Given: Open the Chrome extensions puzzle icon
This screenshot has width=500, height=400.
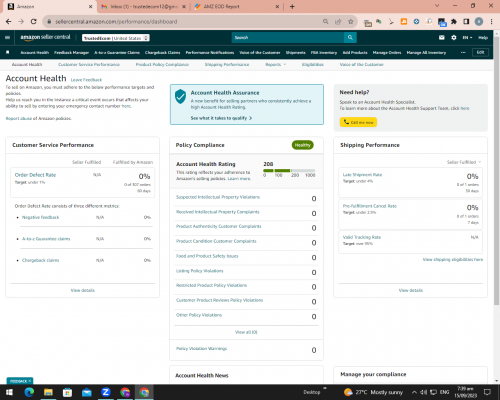Looking at the screenshot, I should tap(454, 21).
